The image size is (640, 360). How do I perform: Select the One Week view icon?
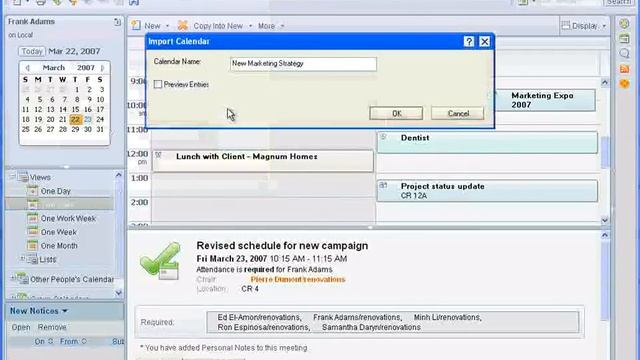(x=32, y=231)
